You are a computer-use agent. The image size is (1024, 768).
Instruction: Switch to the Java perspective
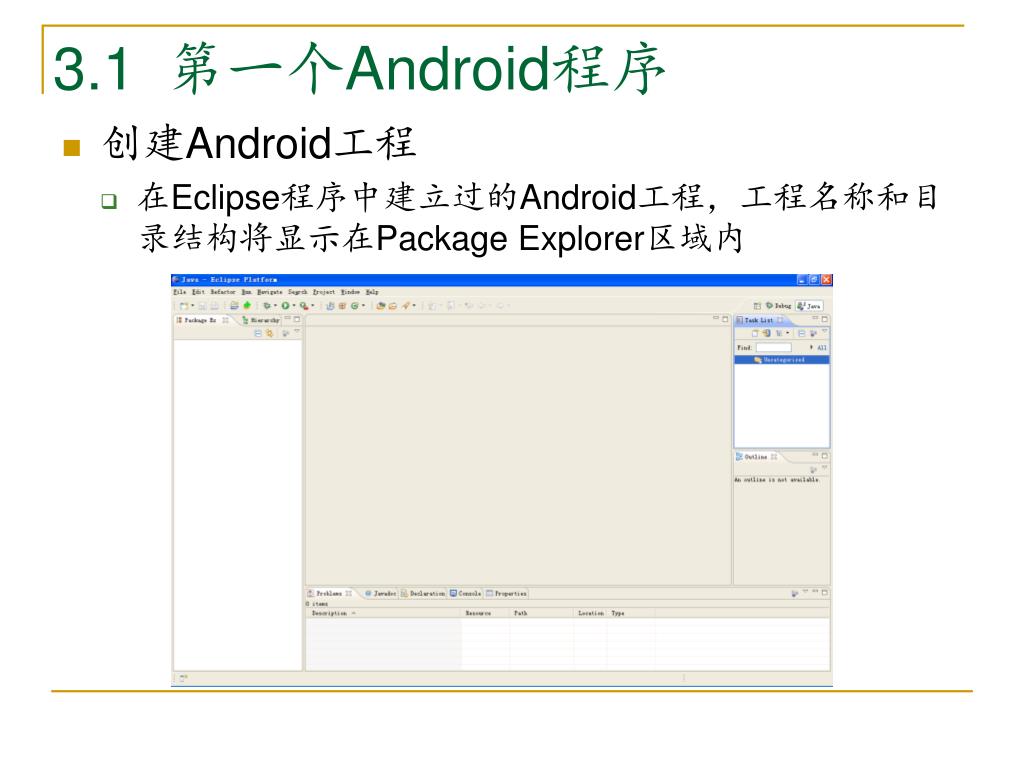809,306
